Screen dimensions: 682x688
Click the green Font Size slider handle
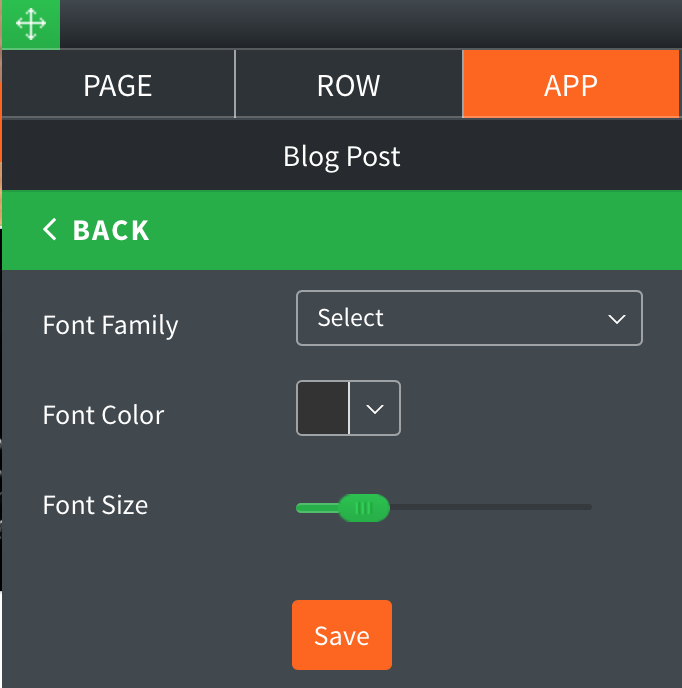coord(364,508)
